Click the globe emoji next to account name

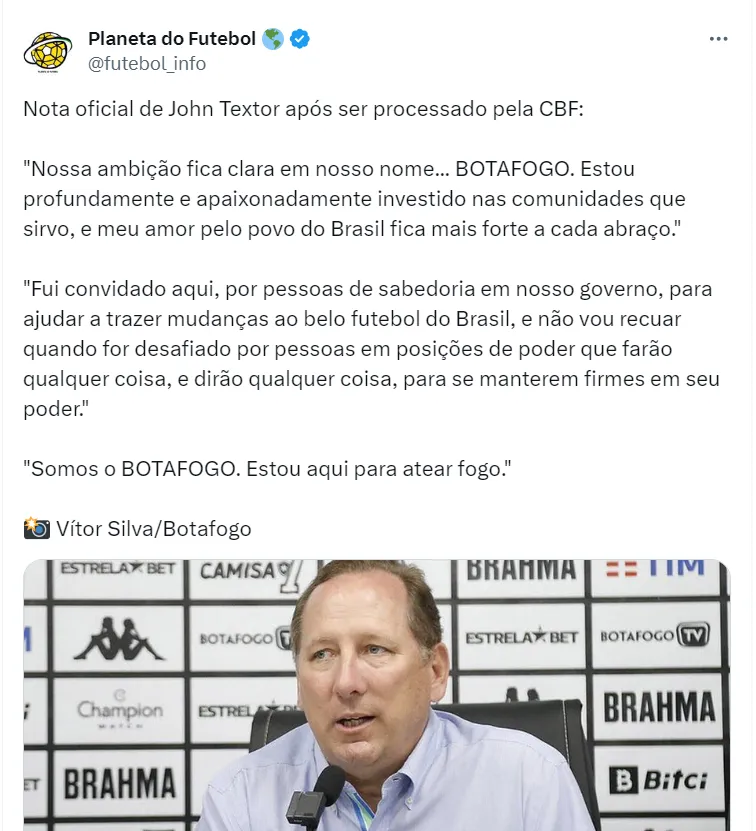(272, 39)
